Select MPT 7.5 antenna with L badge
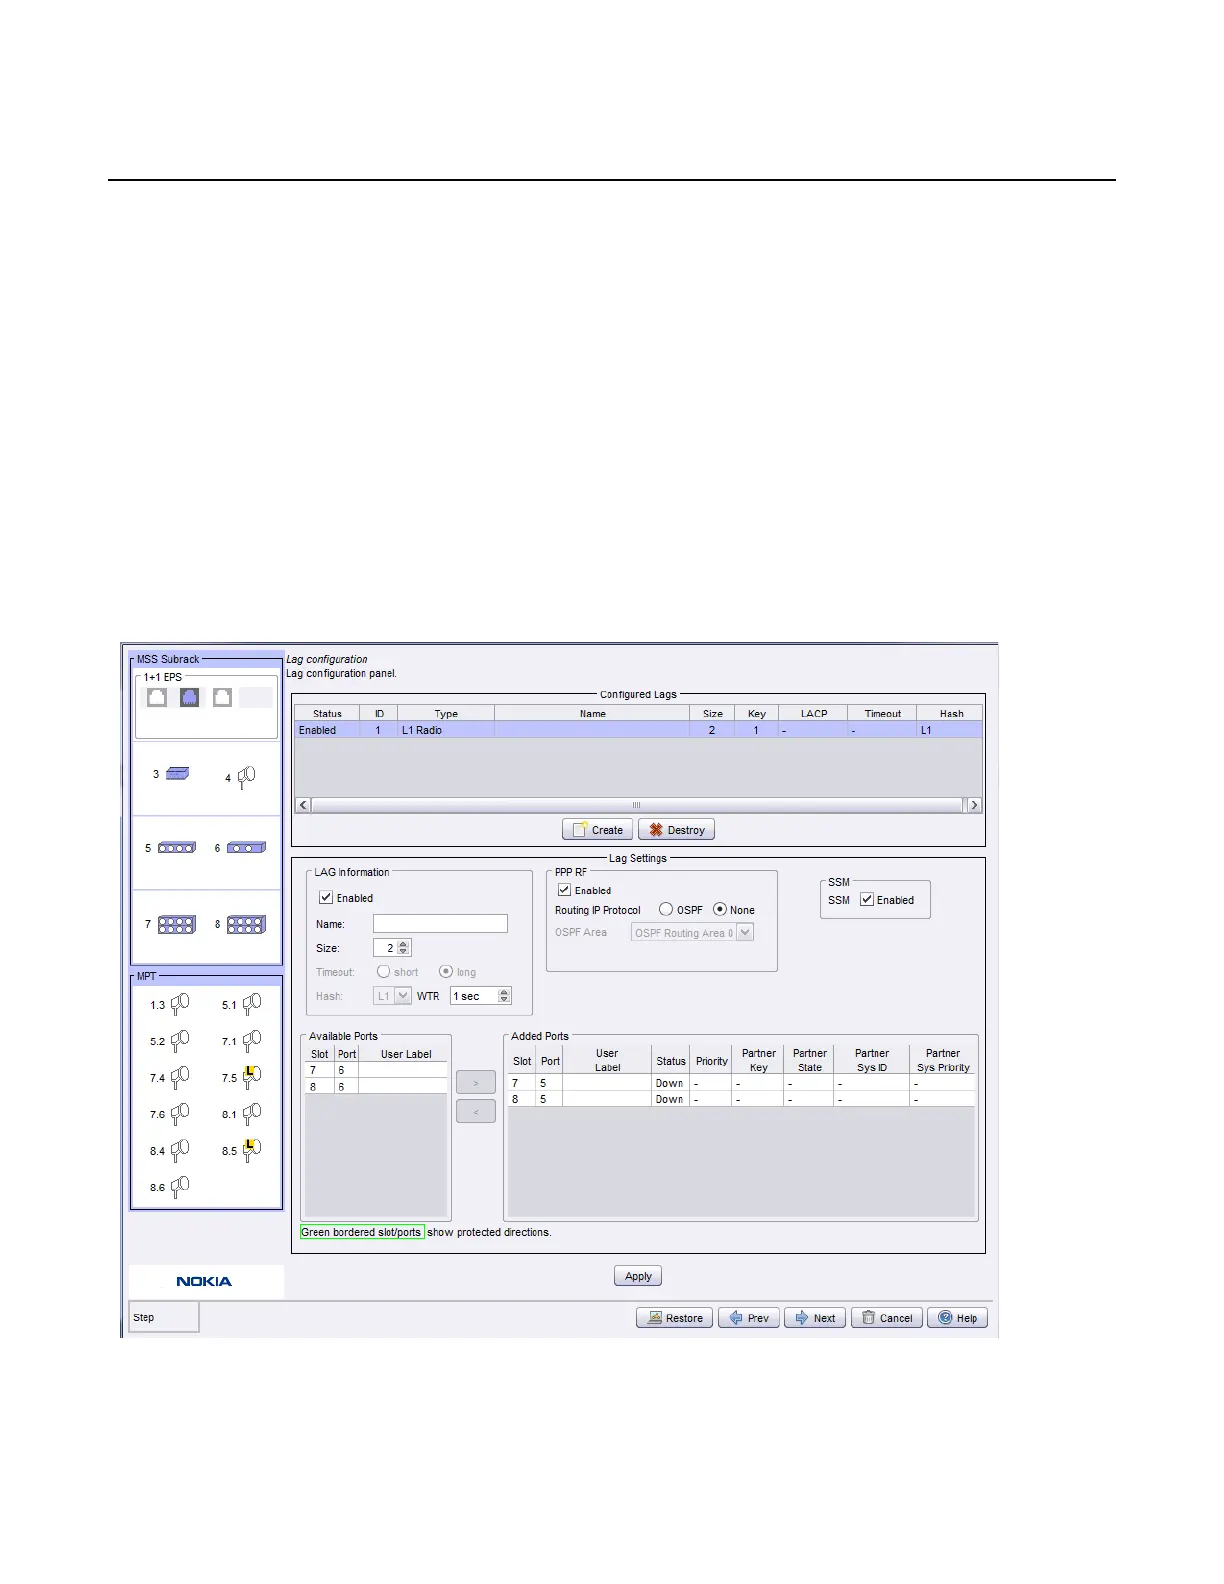This screenshot has height=1584, width=1224. tap(252, 1077)
